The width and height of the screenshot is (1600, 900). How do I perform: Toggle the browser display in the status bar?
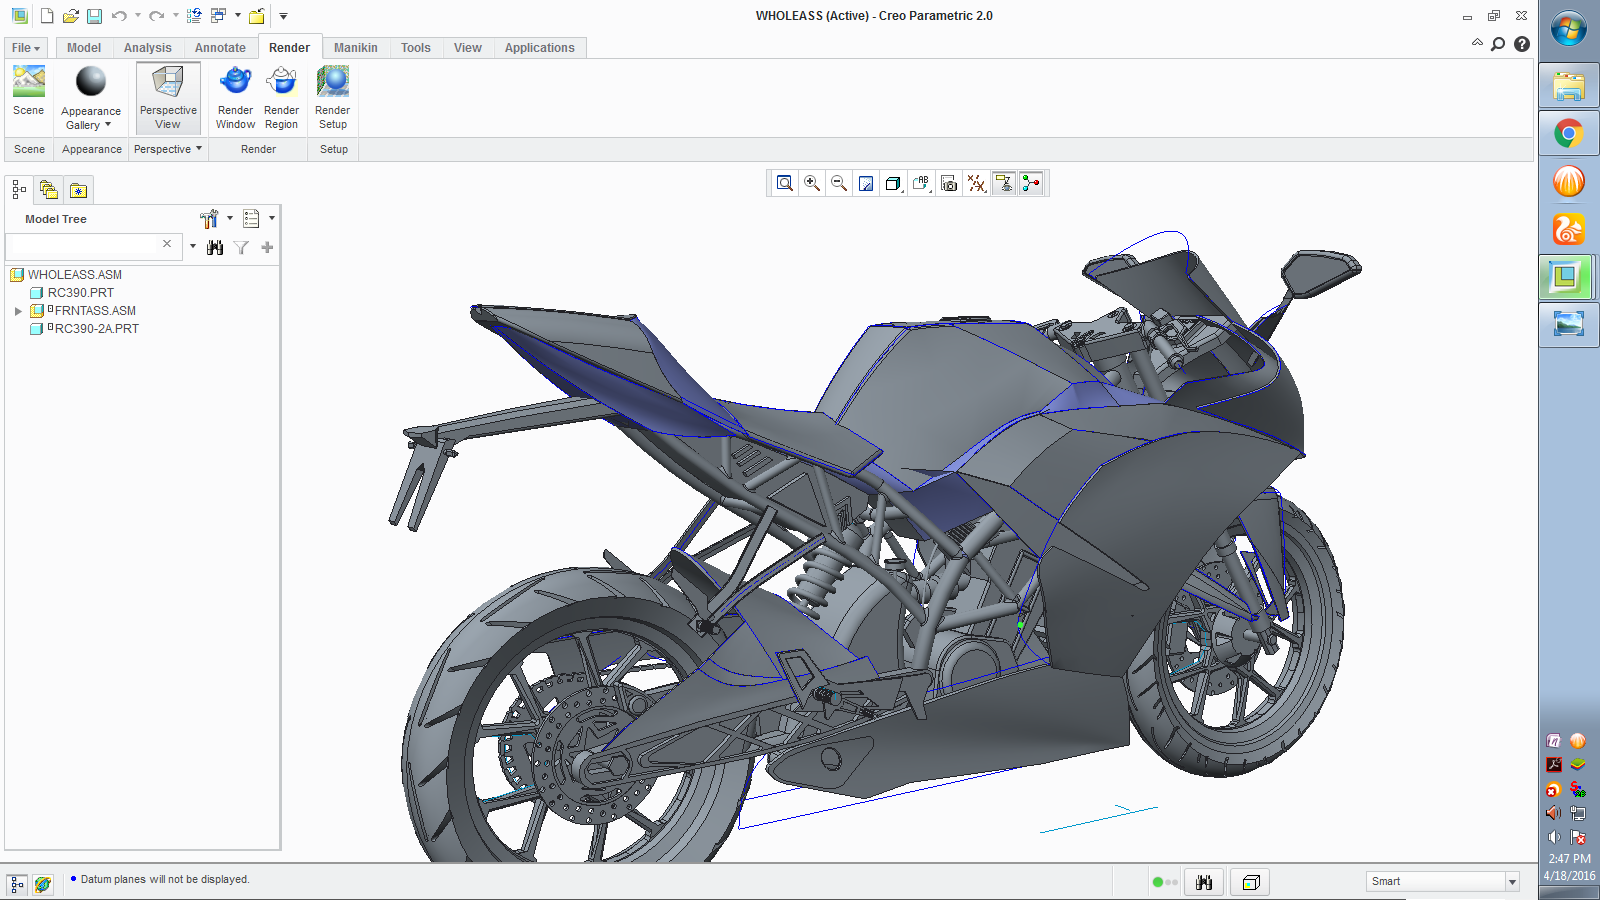[x=42, y=884]
